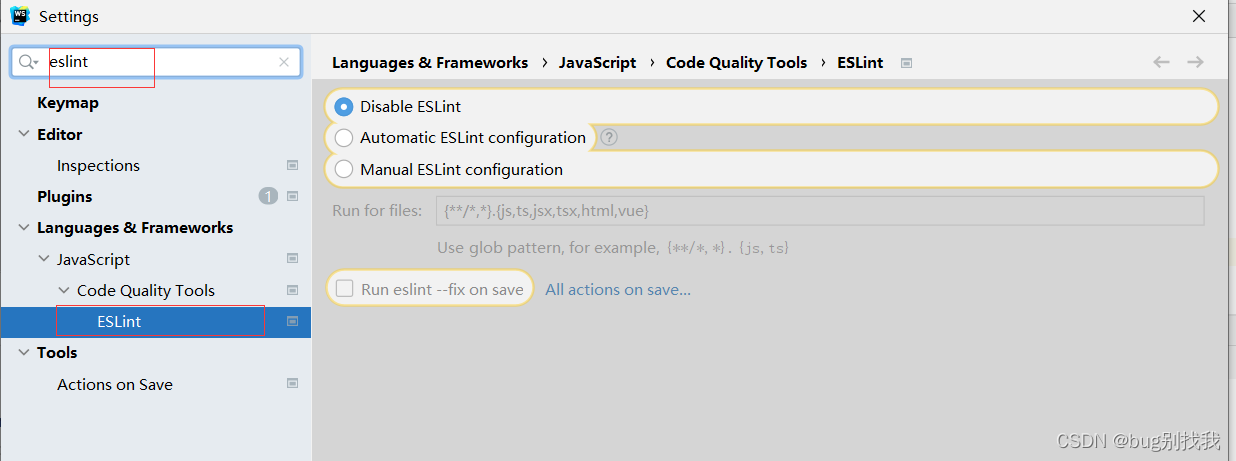Click project settings icon beside ESLint breadcrumb
1236x461 pixels.
906,62
